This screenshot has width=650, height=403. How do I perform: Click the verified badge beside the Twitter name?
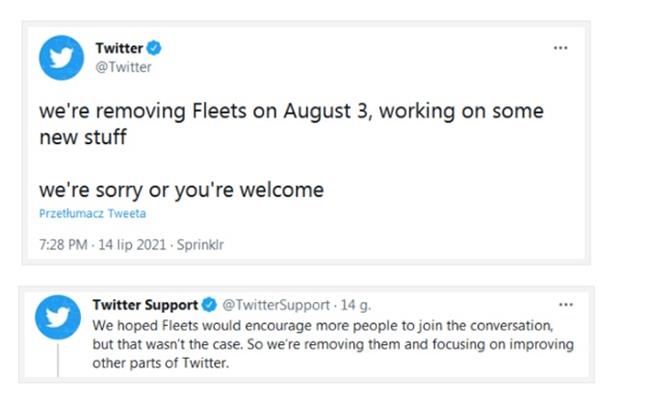(x=155, y=48)
